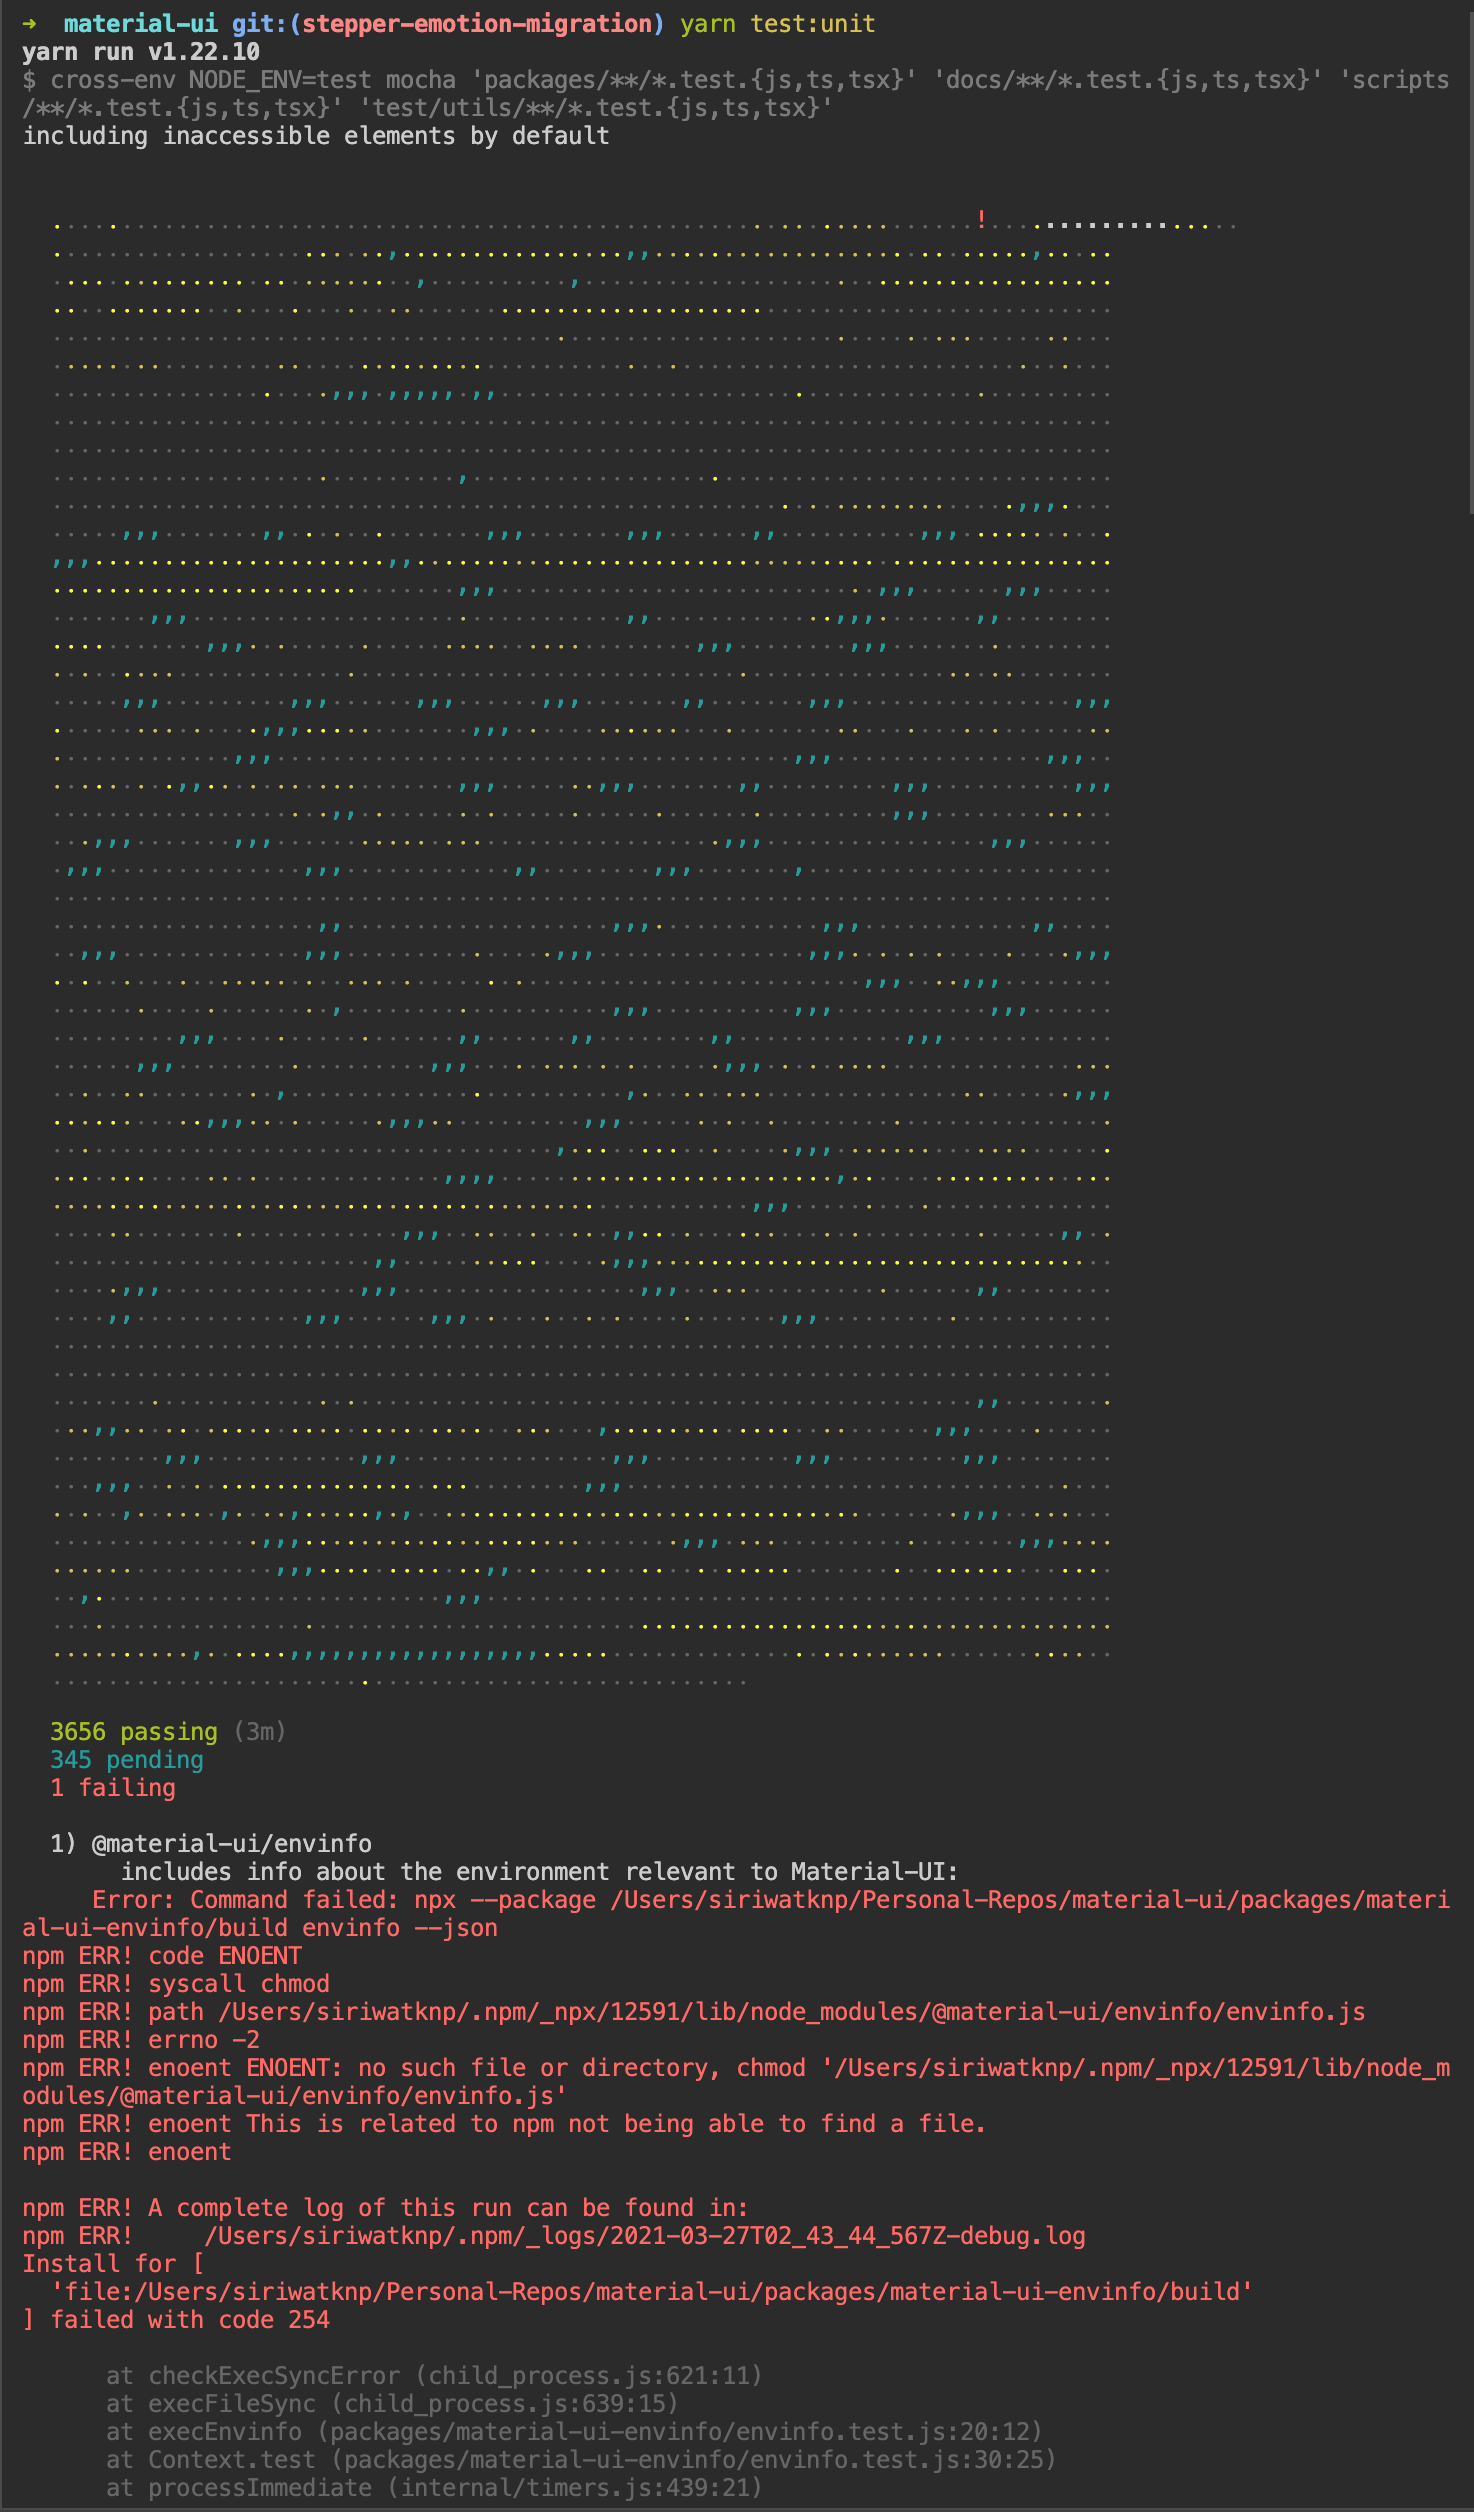Click 'This is related to npm not being able' line

504,2124
